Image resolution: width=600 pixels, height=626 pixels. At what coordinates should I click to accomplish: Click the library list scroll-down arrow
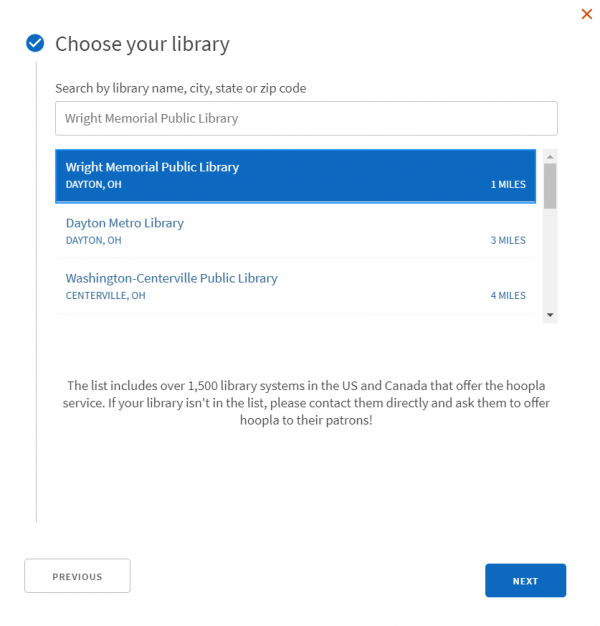coord(550,315)
